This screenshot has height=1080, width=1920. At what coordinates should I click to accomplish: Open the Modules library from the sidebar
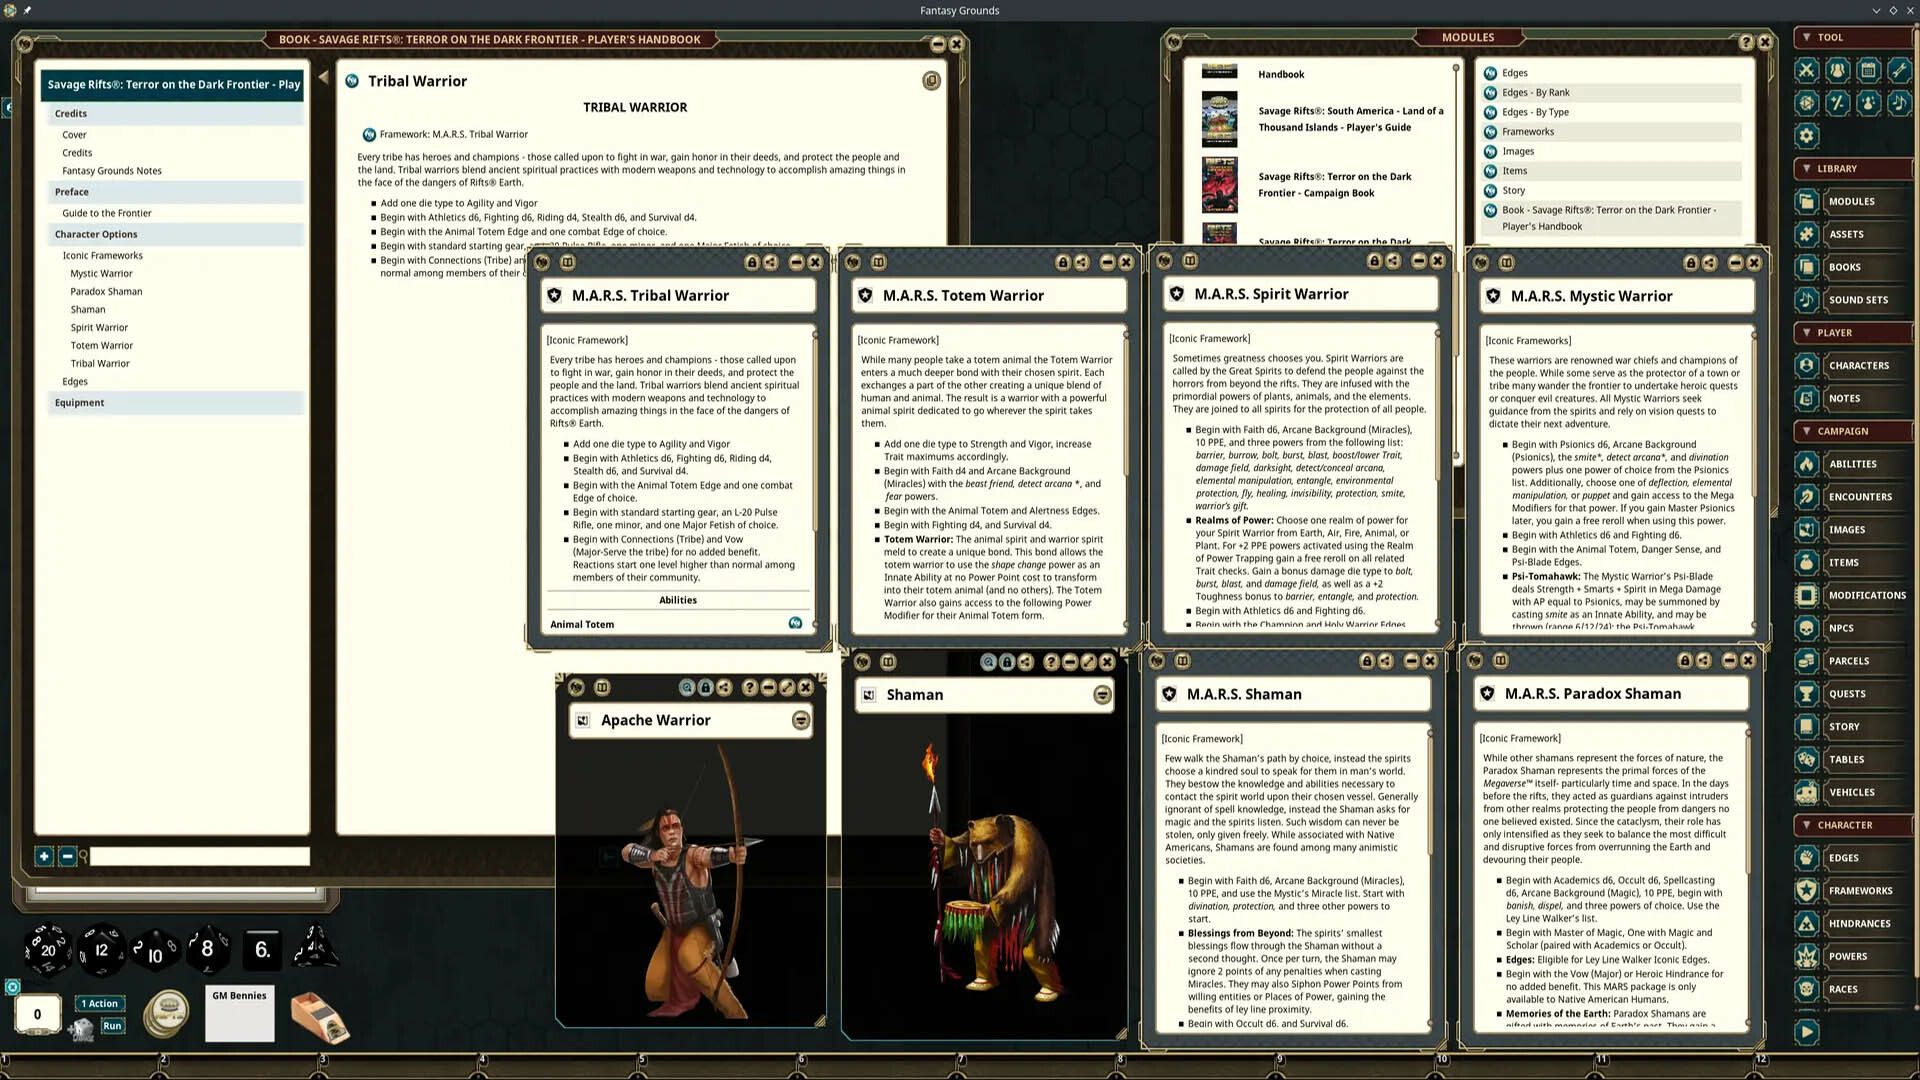[1852, 201]
